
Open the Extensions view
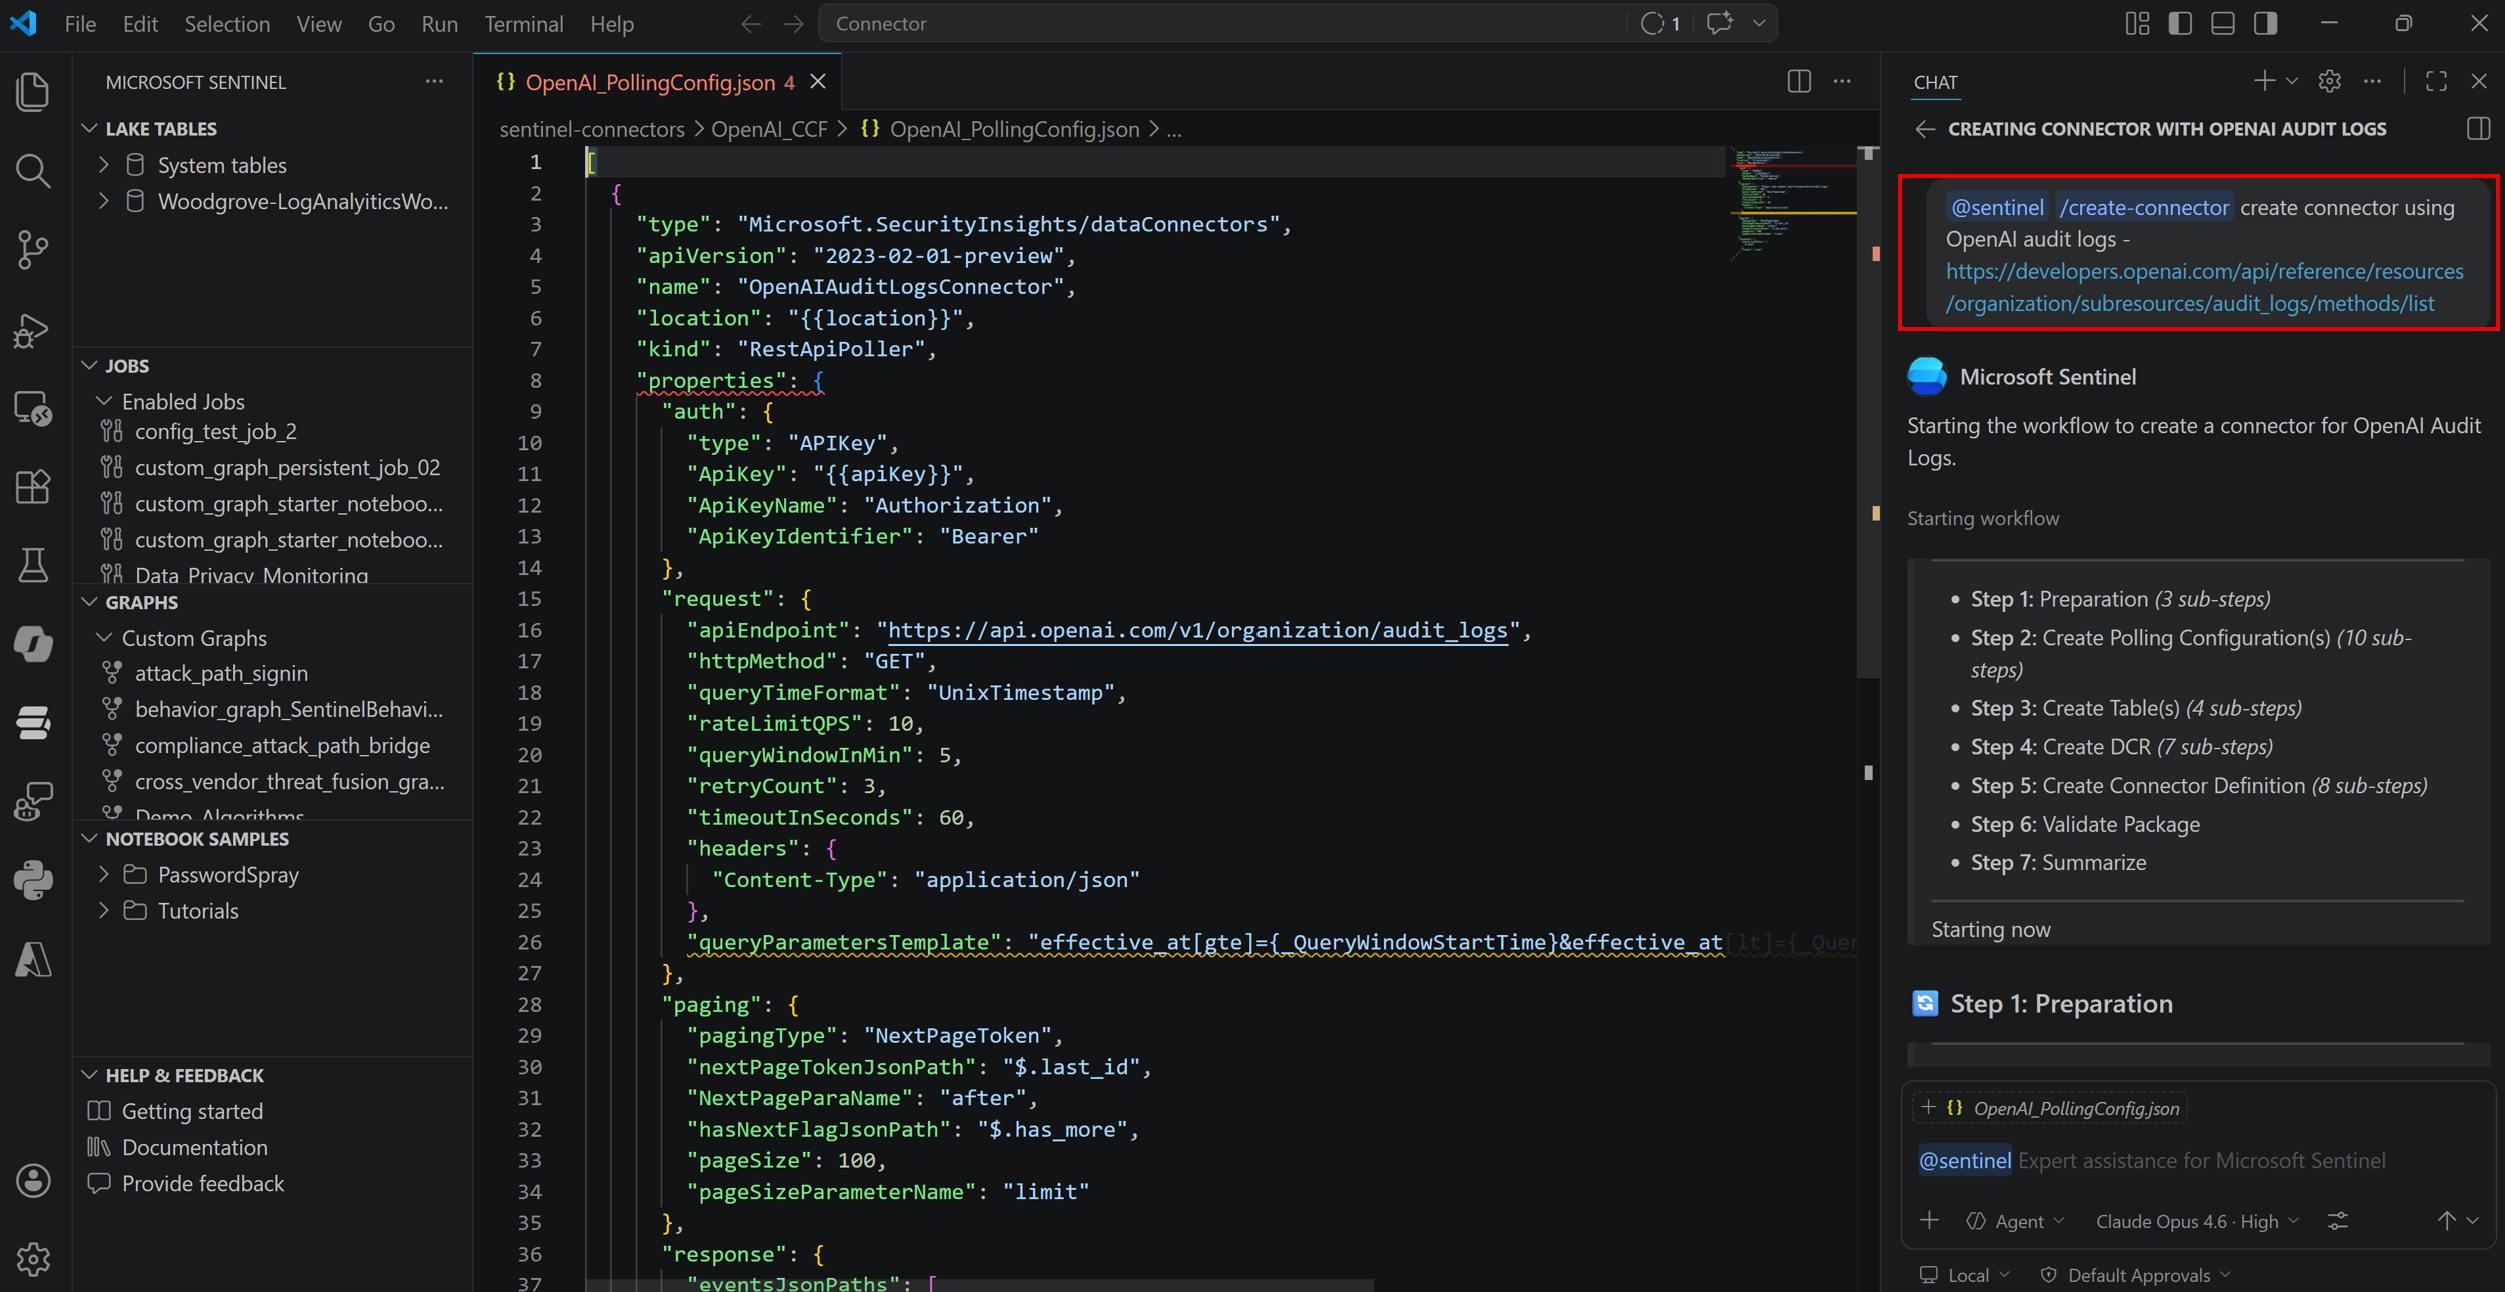[33, 487]
